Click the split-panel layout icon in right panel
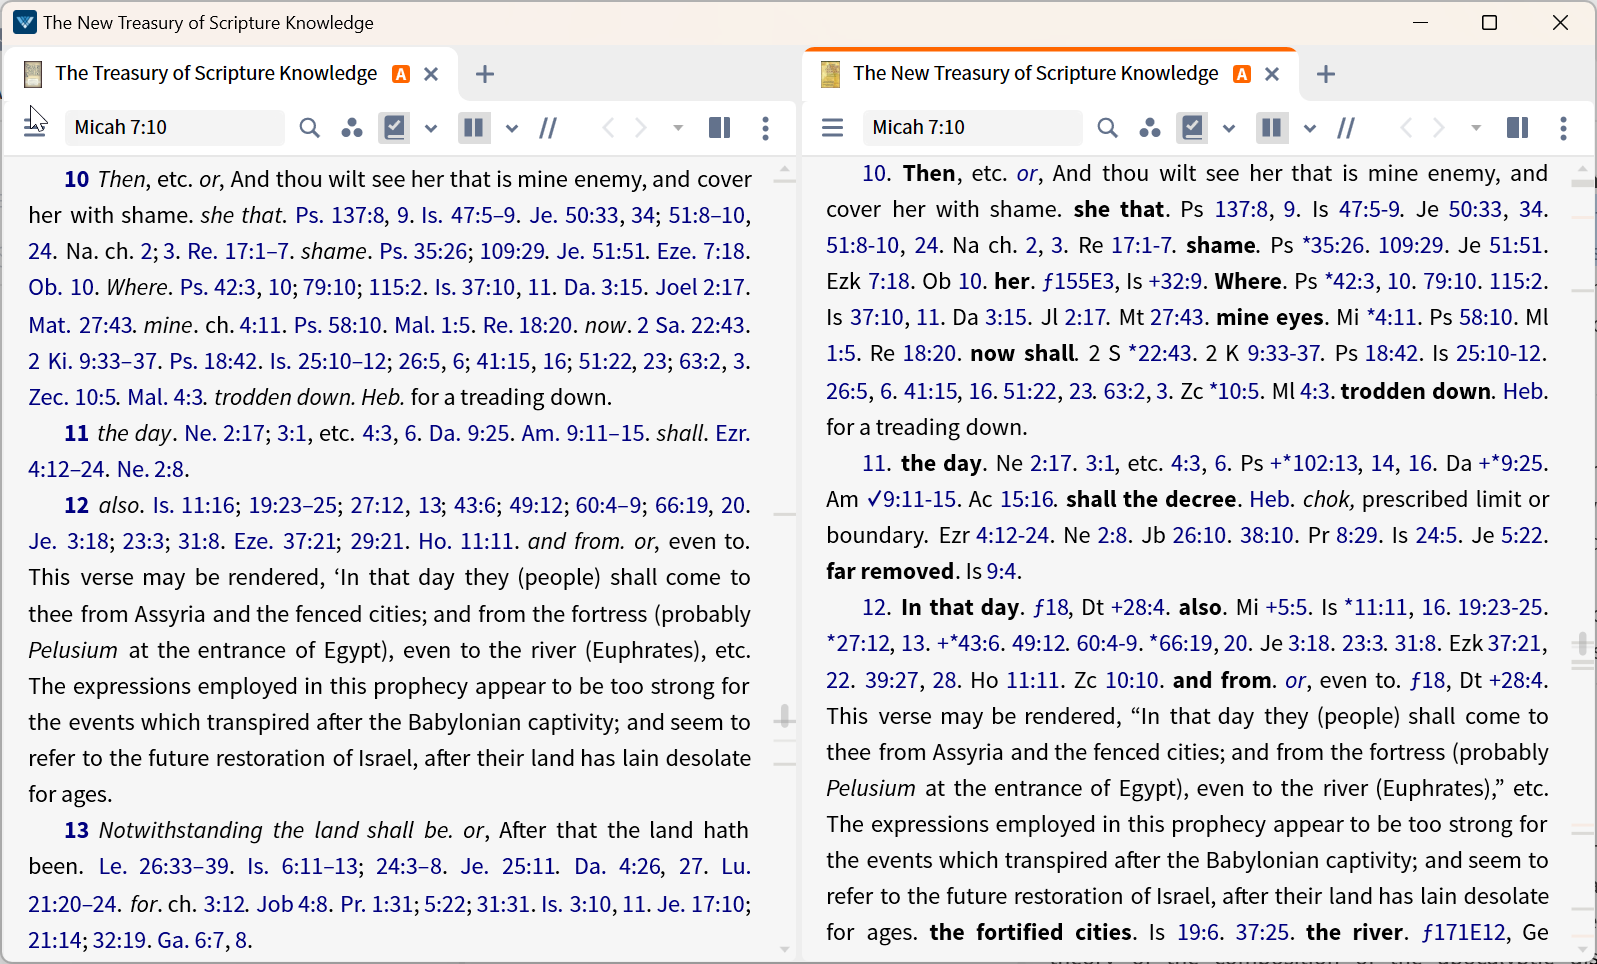 click(x=1517, y=127)
